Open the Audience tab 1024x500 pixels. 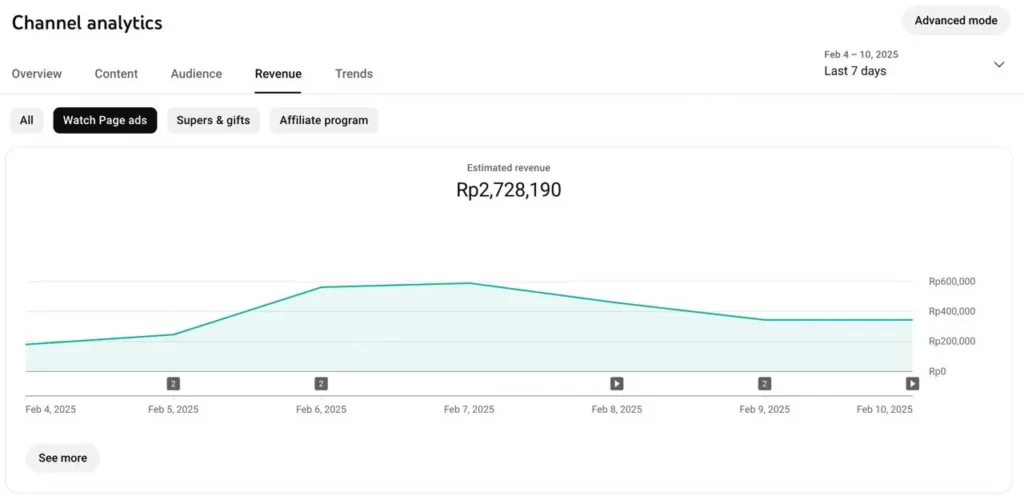coord(196,74)
